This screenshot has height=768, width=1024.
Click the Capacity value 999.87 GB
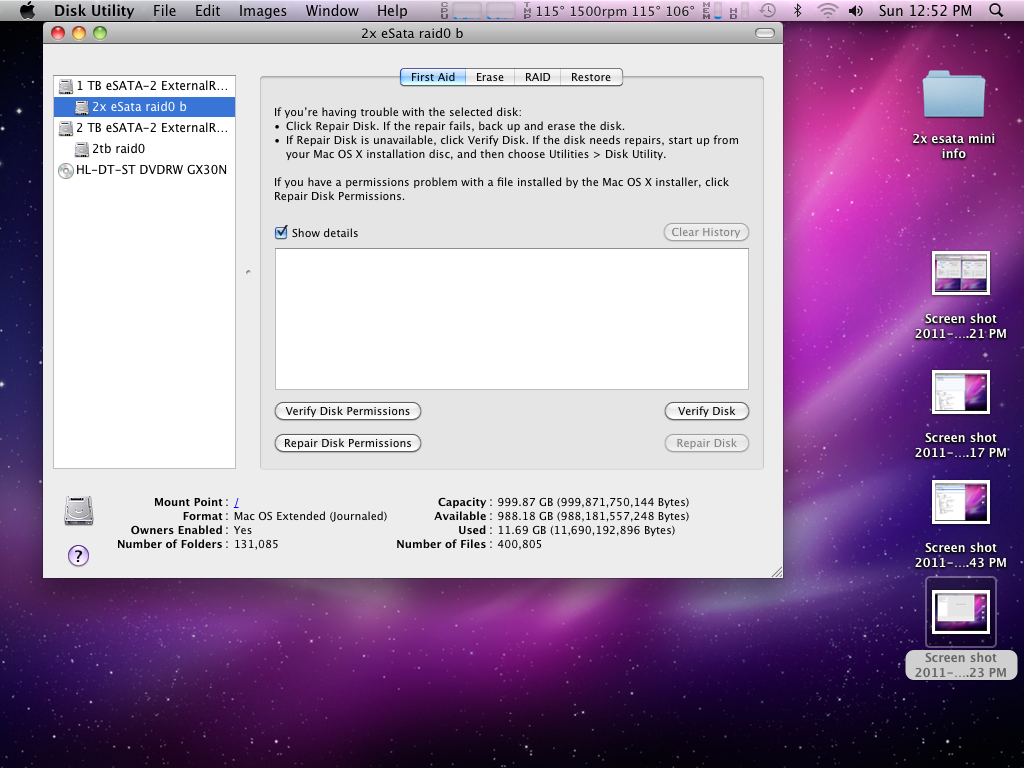[593, 502]
